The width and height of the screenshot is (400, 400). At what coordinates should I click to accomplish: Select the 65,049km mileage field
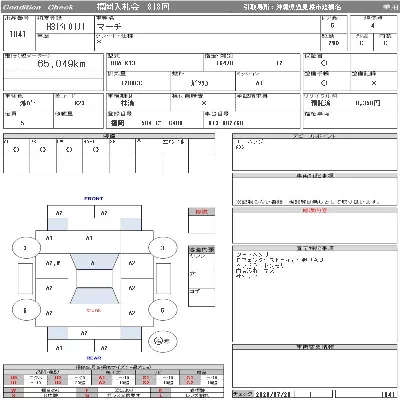click(x=53, y=66)
